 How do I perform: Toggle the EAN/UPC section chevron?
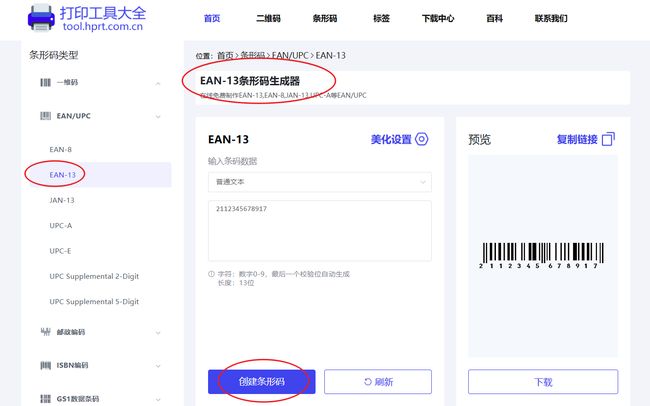click(x=158, y=117)
